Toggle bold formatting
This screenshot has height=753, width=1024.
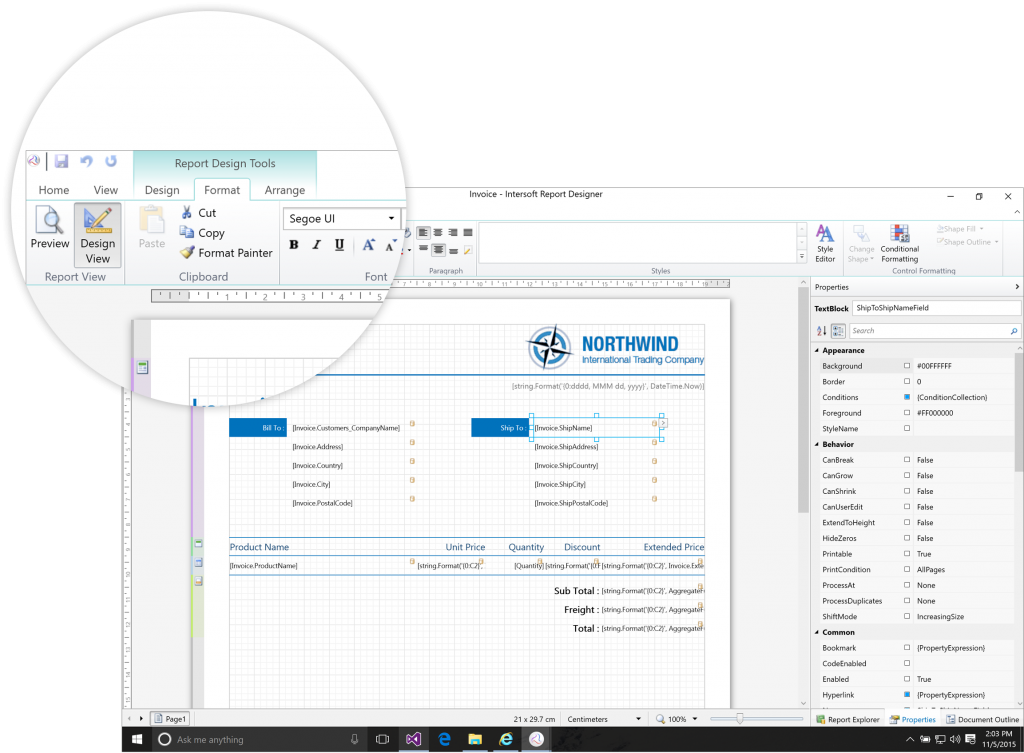pyautogui.click(x=294, y=245)
